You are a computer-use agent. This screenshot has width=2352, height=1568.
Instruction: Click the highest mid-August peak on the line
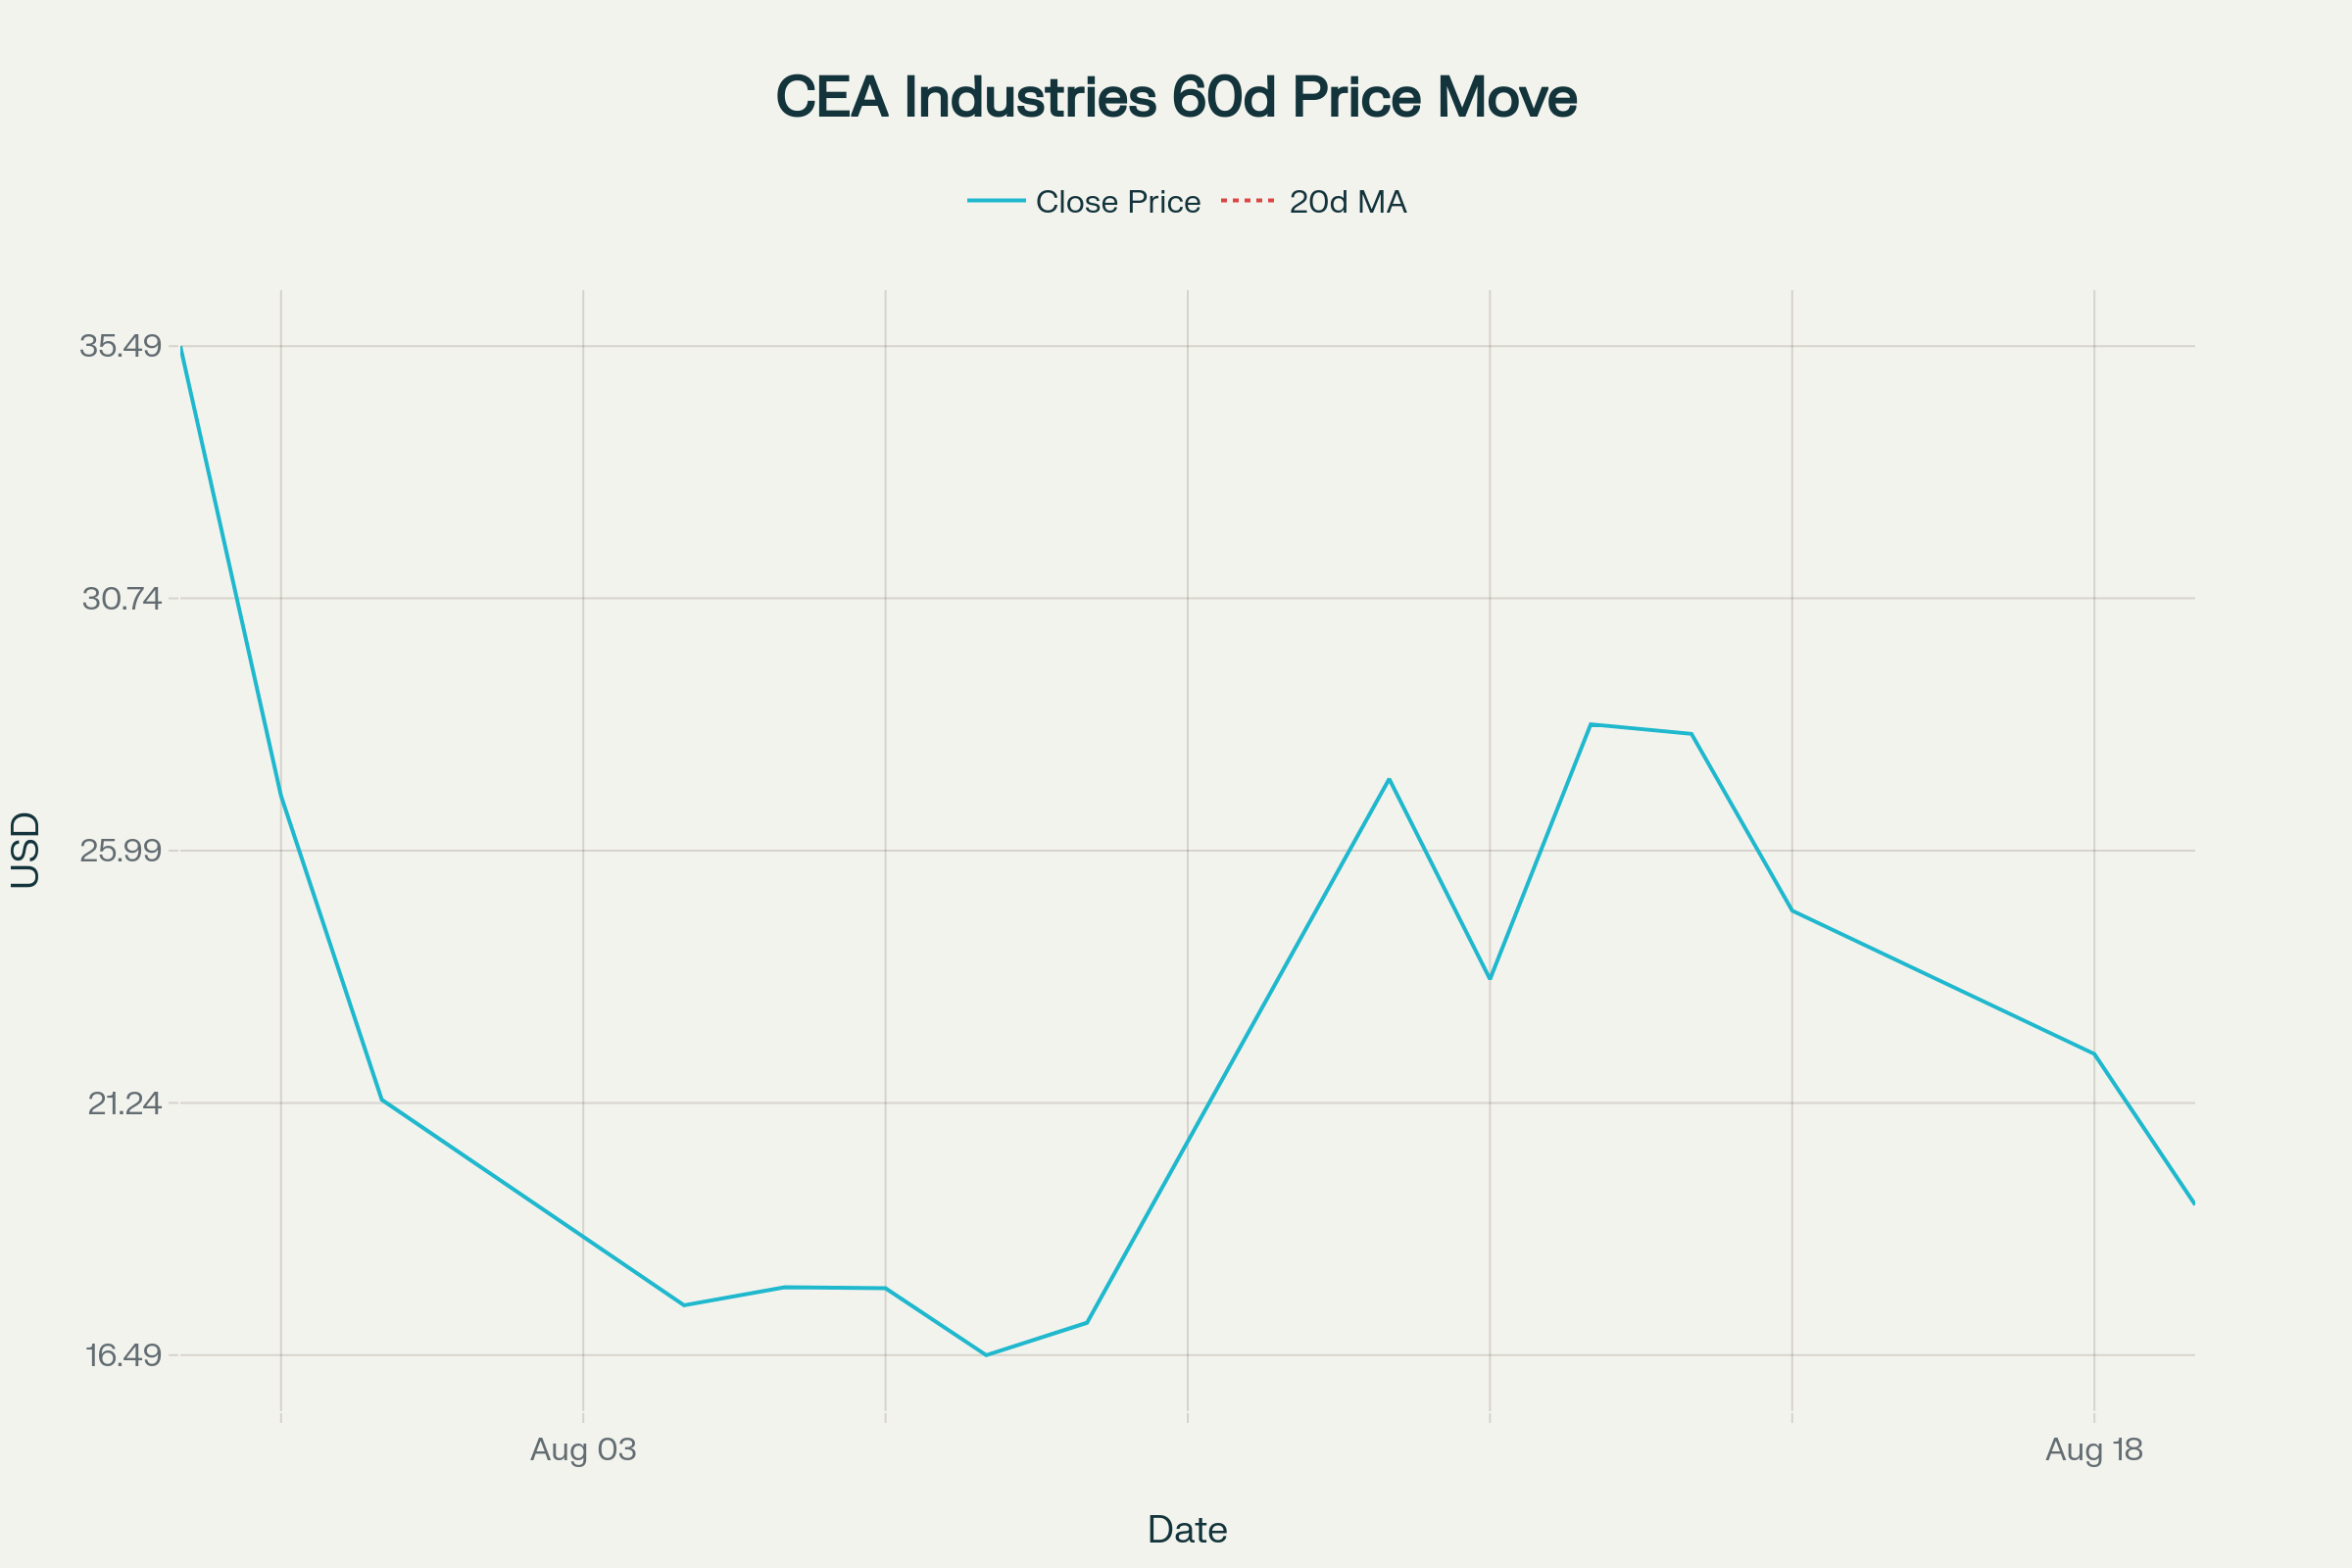click(x=1590, y=724)
